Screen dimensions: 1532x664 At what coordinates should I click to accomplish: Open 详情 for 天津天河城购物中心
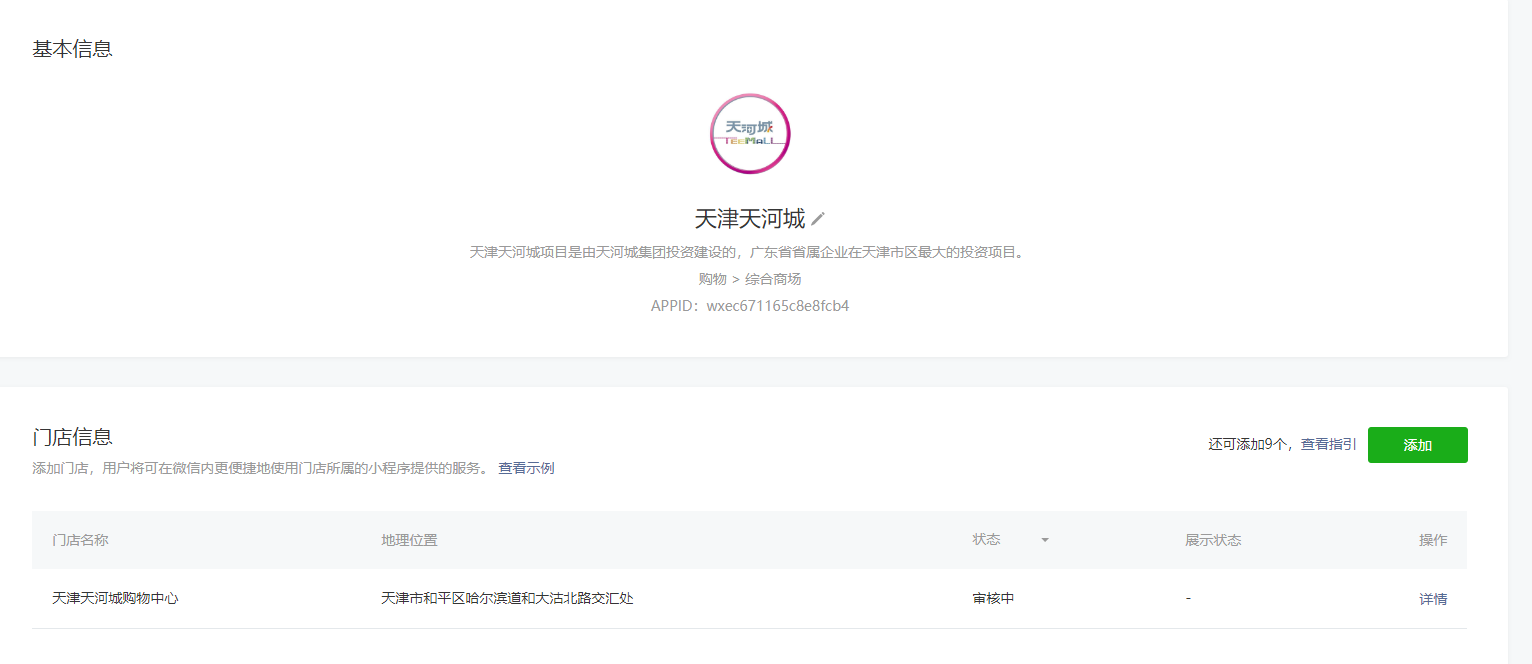pyautogui.click(x=1433, y=599)
